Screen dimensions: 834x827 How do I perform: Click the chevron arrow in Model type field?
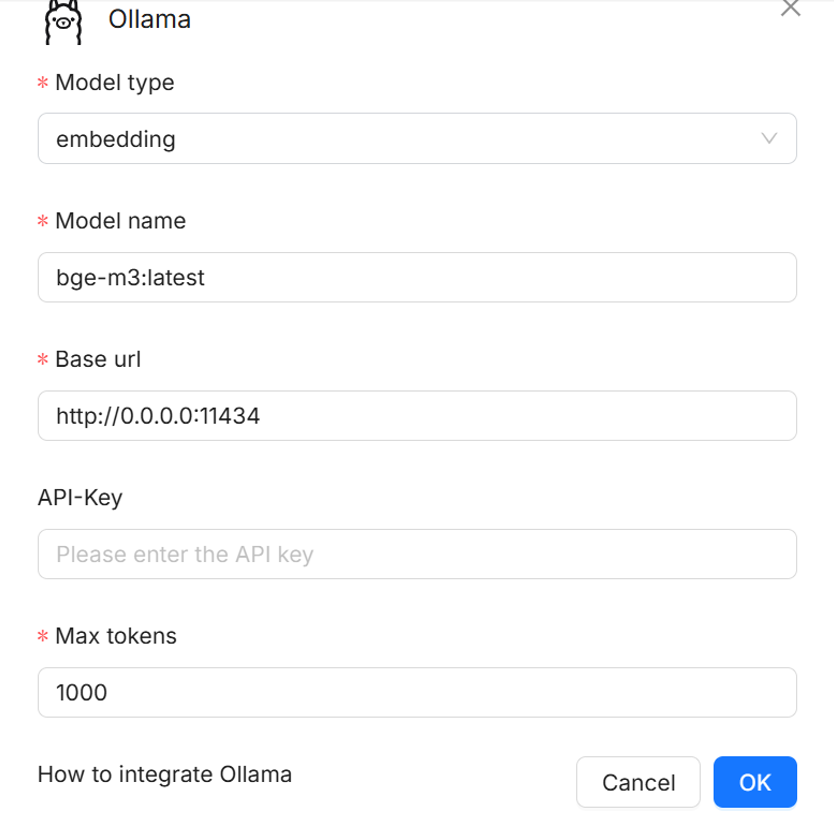tap(769, 139)
